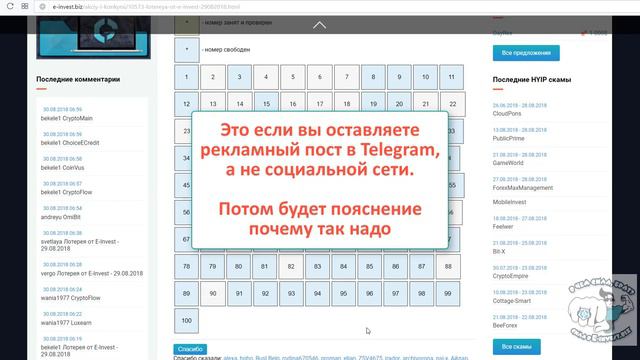
Task: Open Все скамы button
Action: [x=517, y=347]
